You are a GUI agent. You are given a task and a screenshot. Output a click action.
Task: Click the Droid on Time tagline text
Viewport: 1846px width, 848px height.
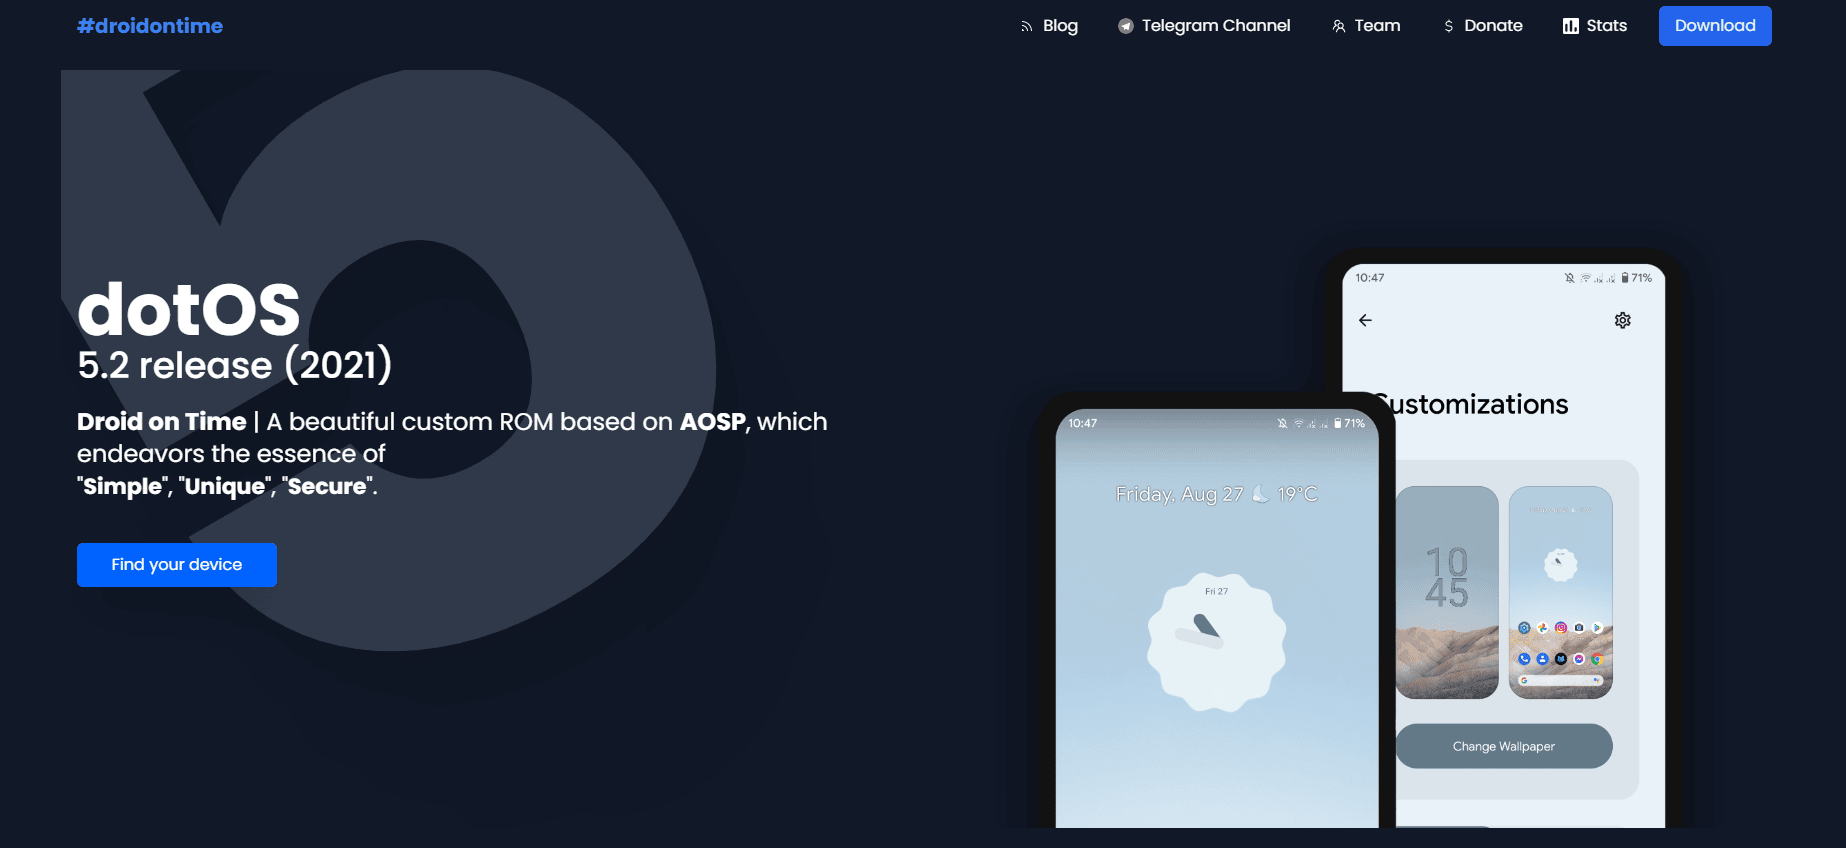click(x=452, y=453)
